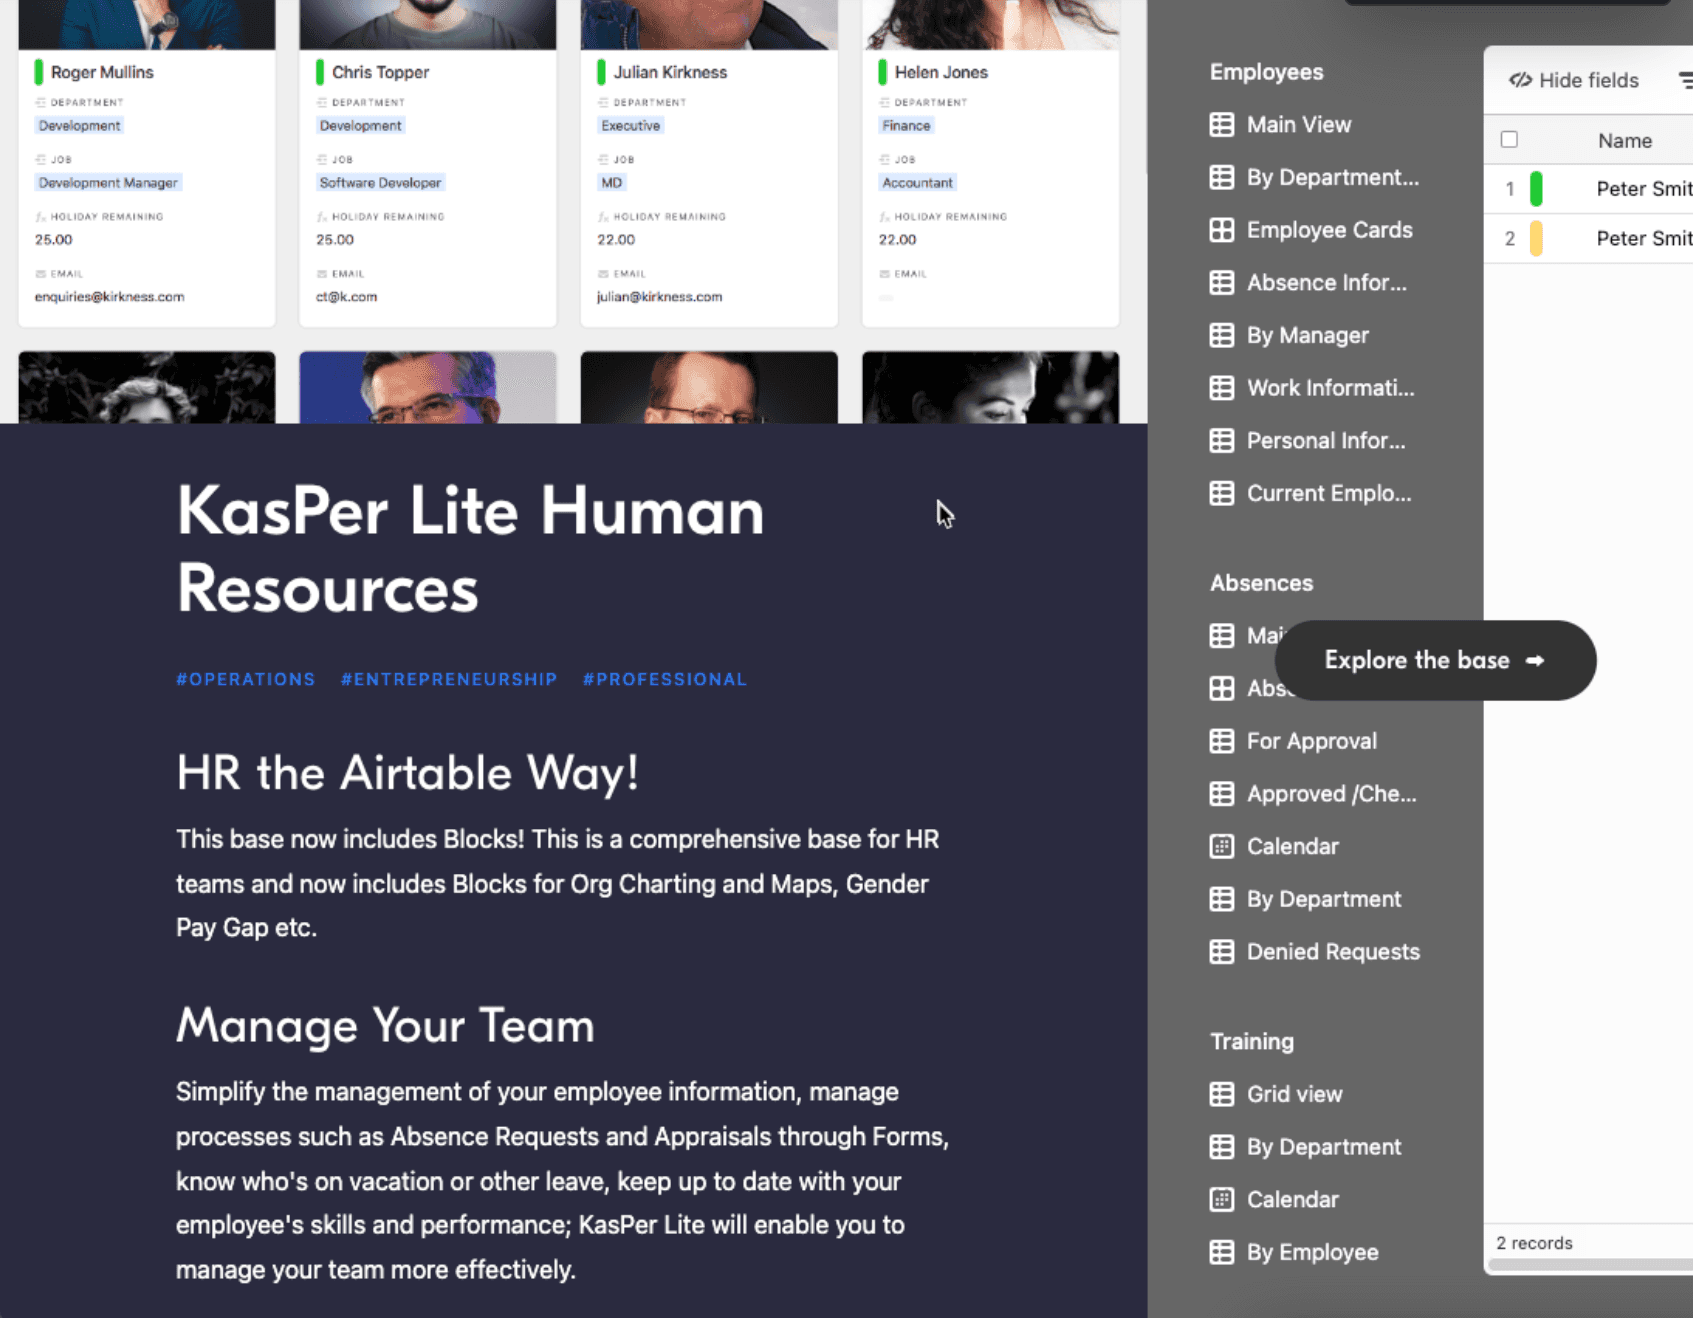Click the Employees section heading

(1266, 72)
